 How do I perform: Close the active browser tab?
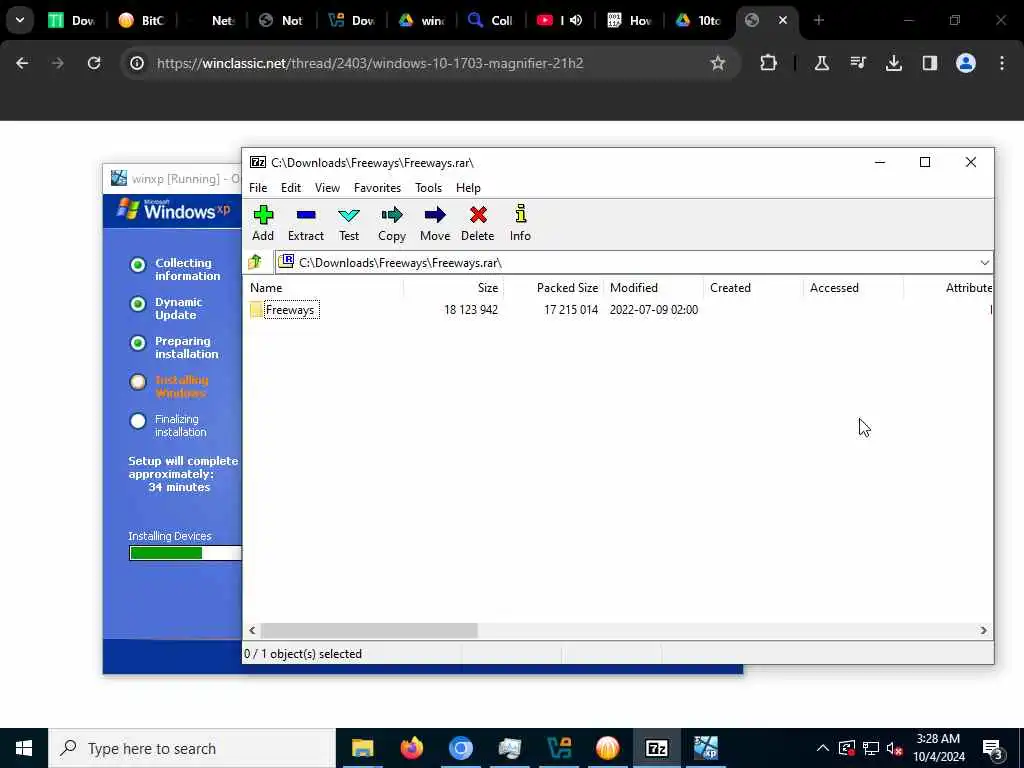[x=782, y=20]
